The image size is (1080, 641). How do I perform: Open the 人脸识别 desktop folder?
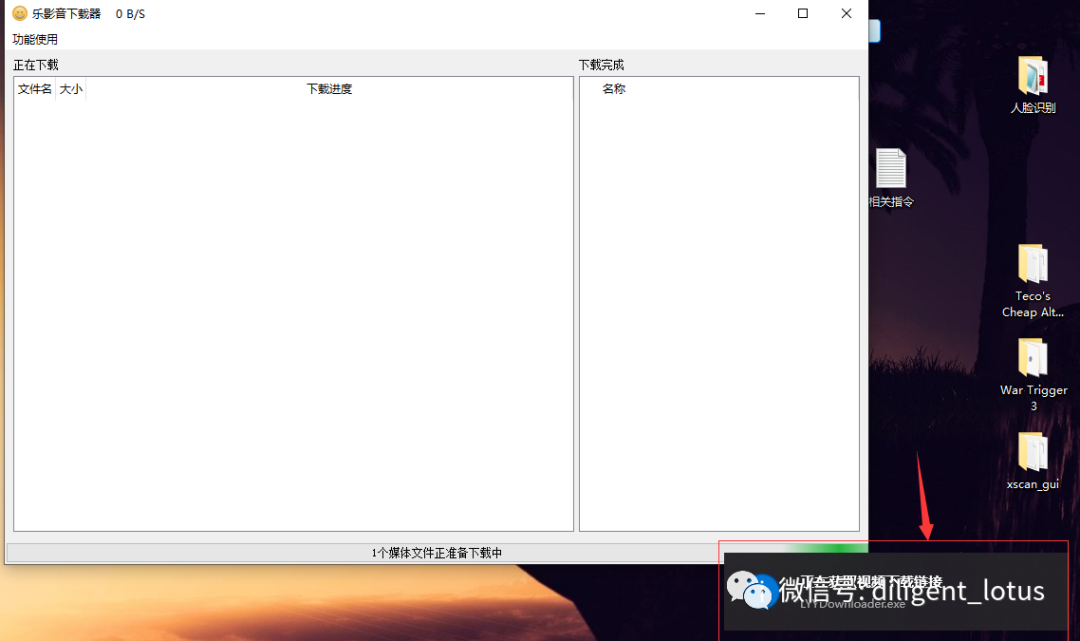(1032, 84)
